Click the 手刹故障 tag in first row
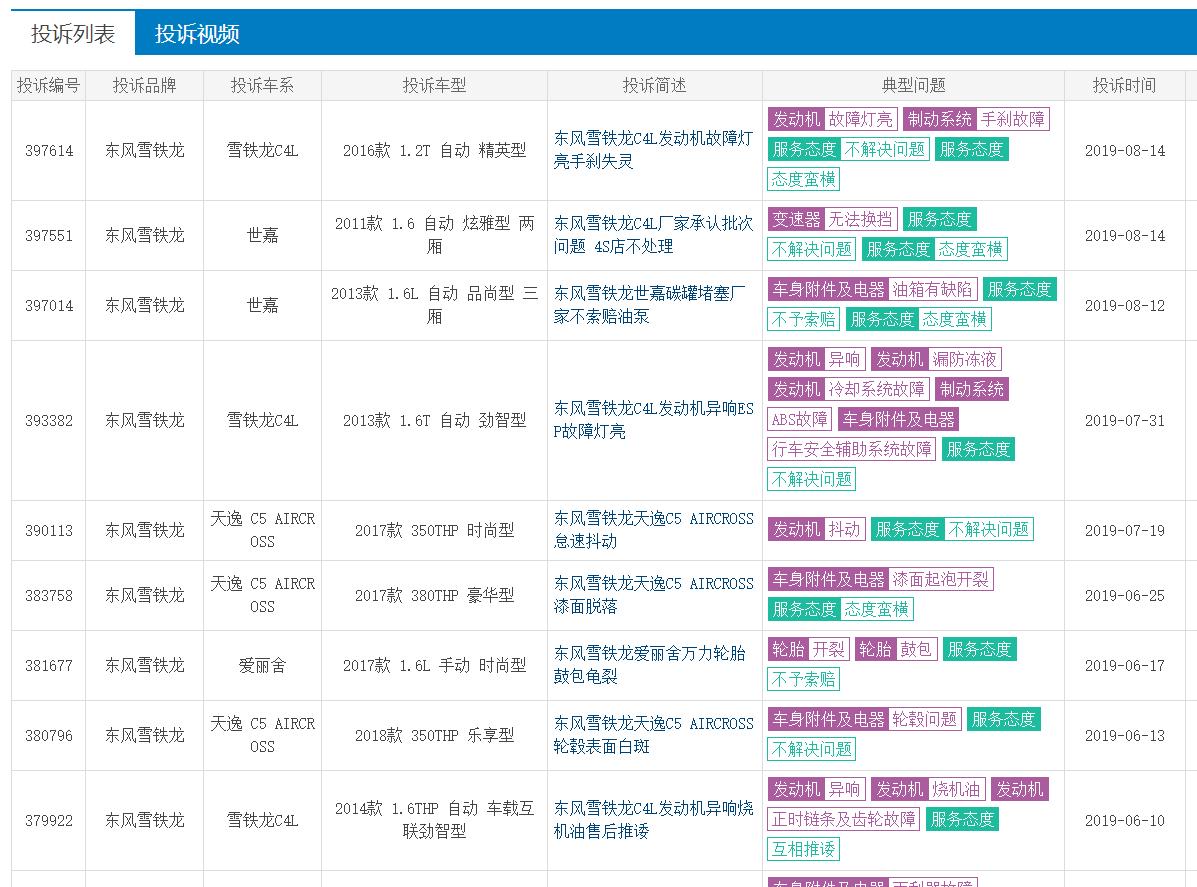Viewport: 1197px width, 887px height. pos(1012,120)
